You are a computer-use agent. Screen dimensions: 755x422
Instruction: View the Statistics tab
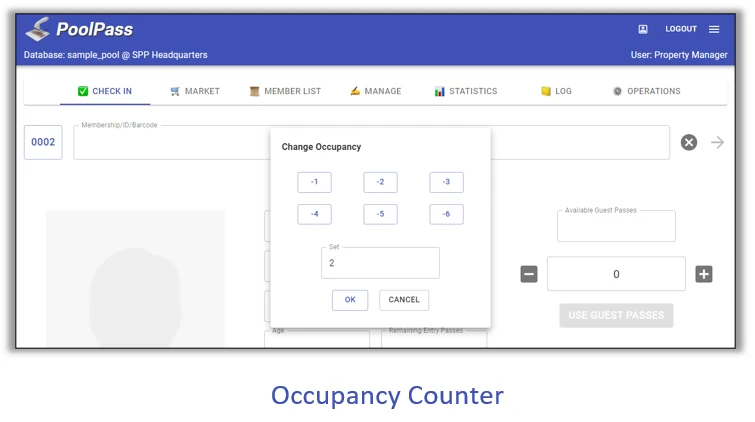[466, 91]
